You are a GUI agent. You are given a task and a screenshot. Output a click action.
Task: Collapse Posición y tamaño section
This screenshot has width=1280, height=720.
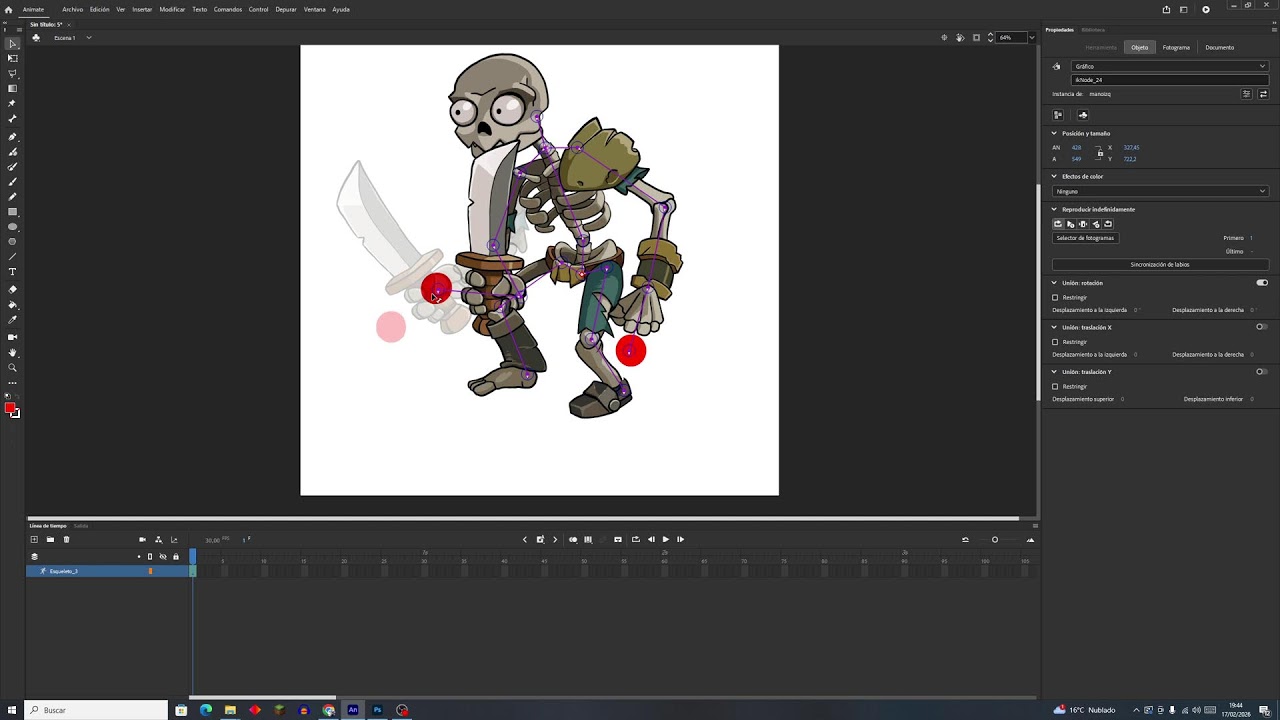(x=1054, y=133)
